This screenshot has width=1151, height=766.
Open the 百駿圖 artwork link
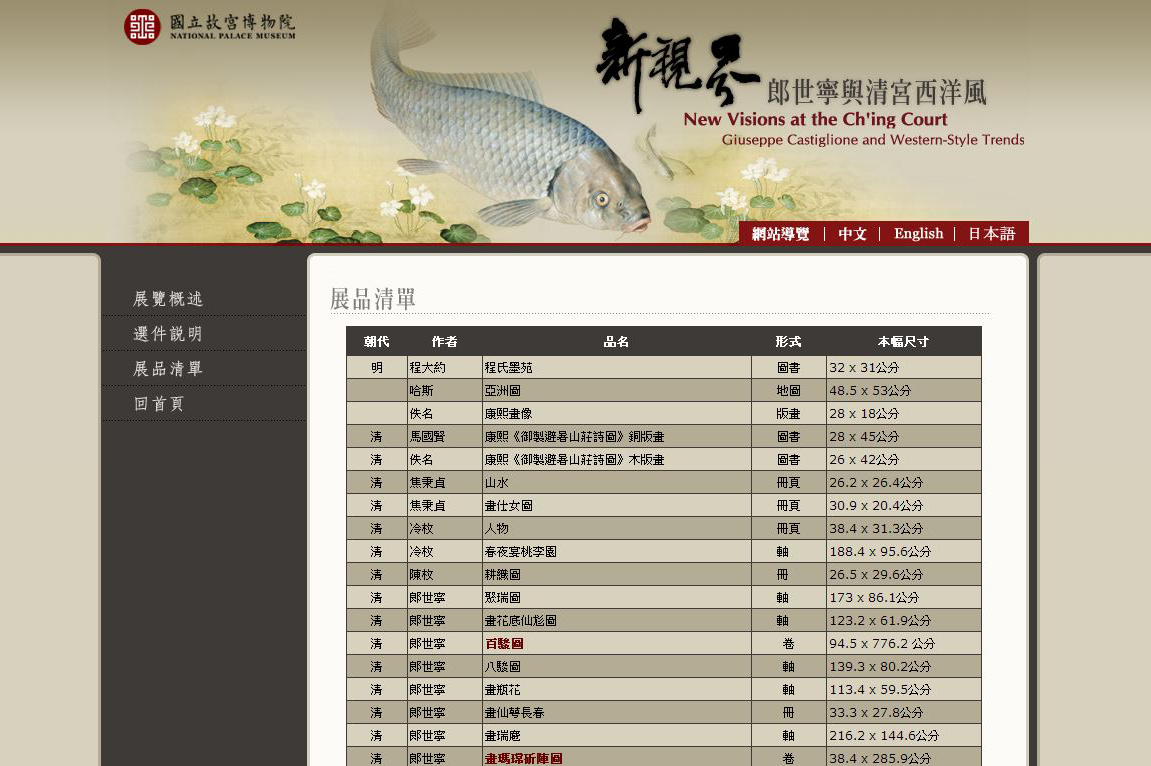click(x=504, y=644)
